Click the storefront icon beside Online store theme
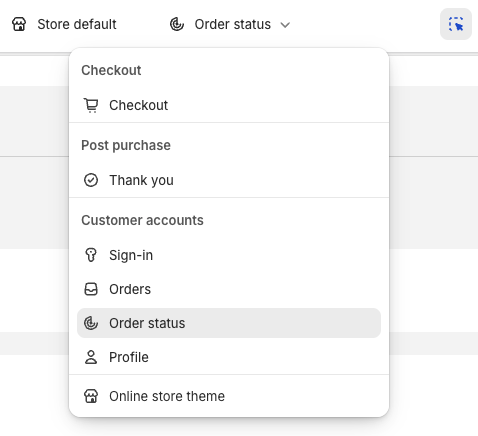This screenshot has width=478, height=436. click(x=91, y=396)
